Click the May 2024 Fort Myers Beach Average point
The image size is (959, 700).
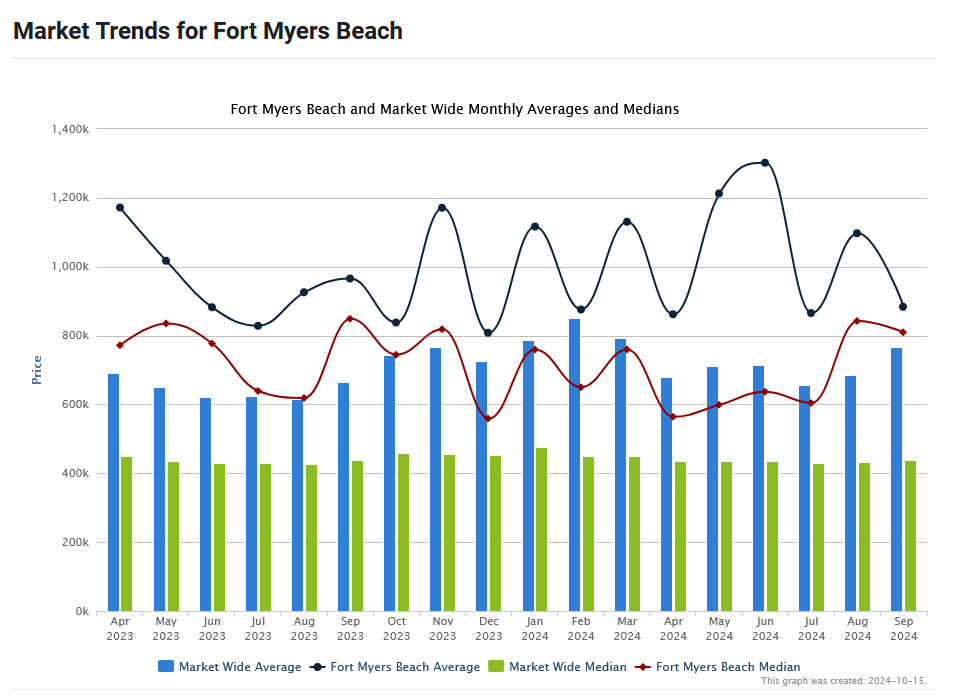(x=719, y=194)
